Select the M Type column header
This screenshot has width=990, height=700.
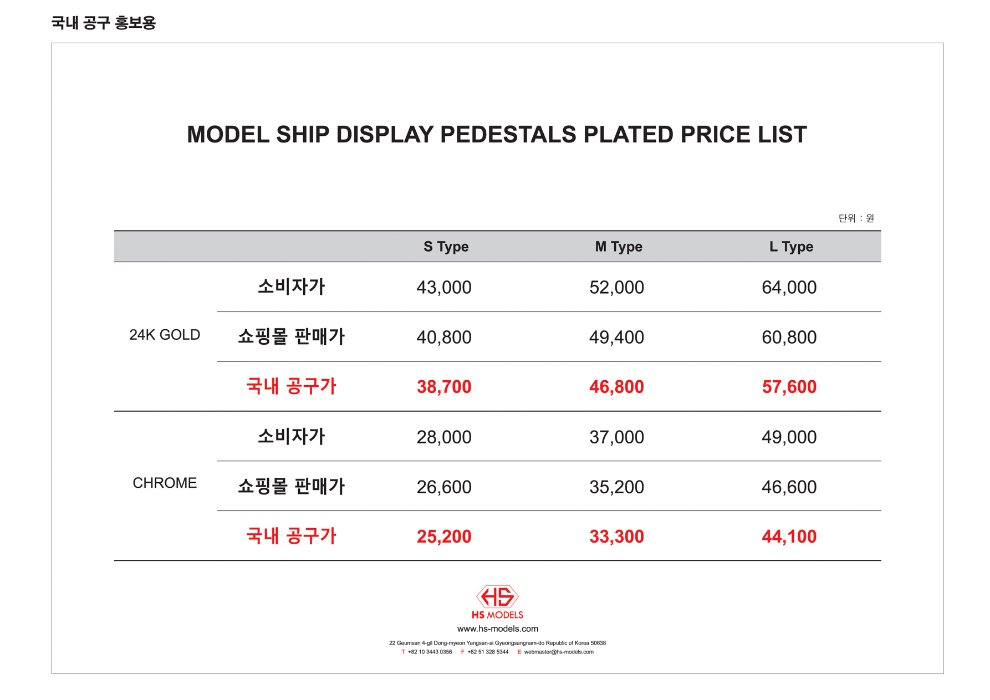click(x=619, y=247)
